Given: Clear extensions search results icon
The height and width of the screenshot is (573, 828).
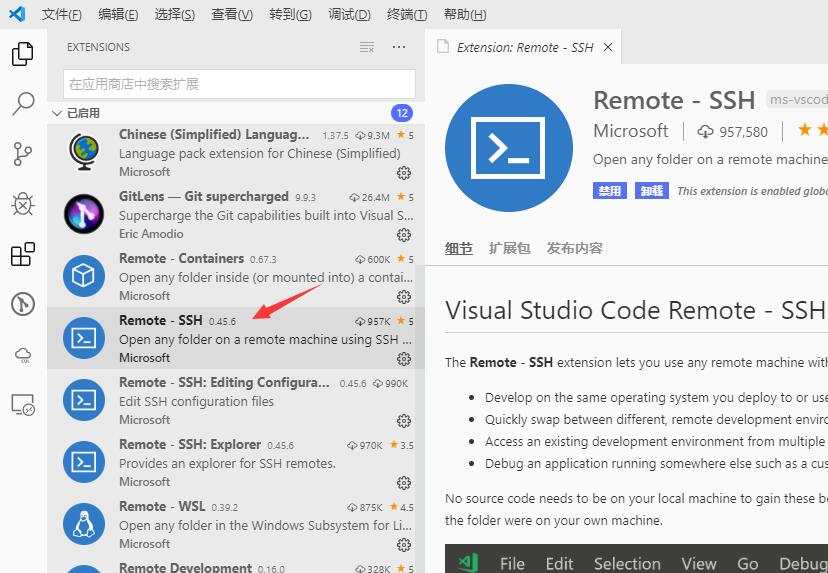Looking at the screenshot, I should 366,48.
